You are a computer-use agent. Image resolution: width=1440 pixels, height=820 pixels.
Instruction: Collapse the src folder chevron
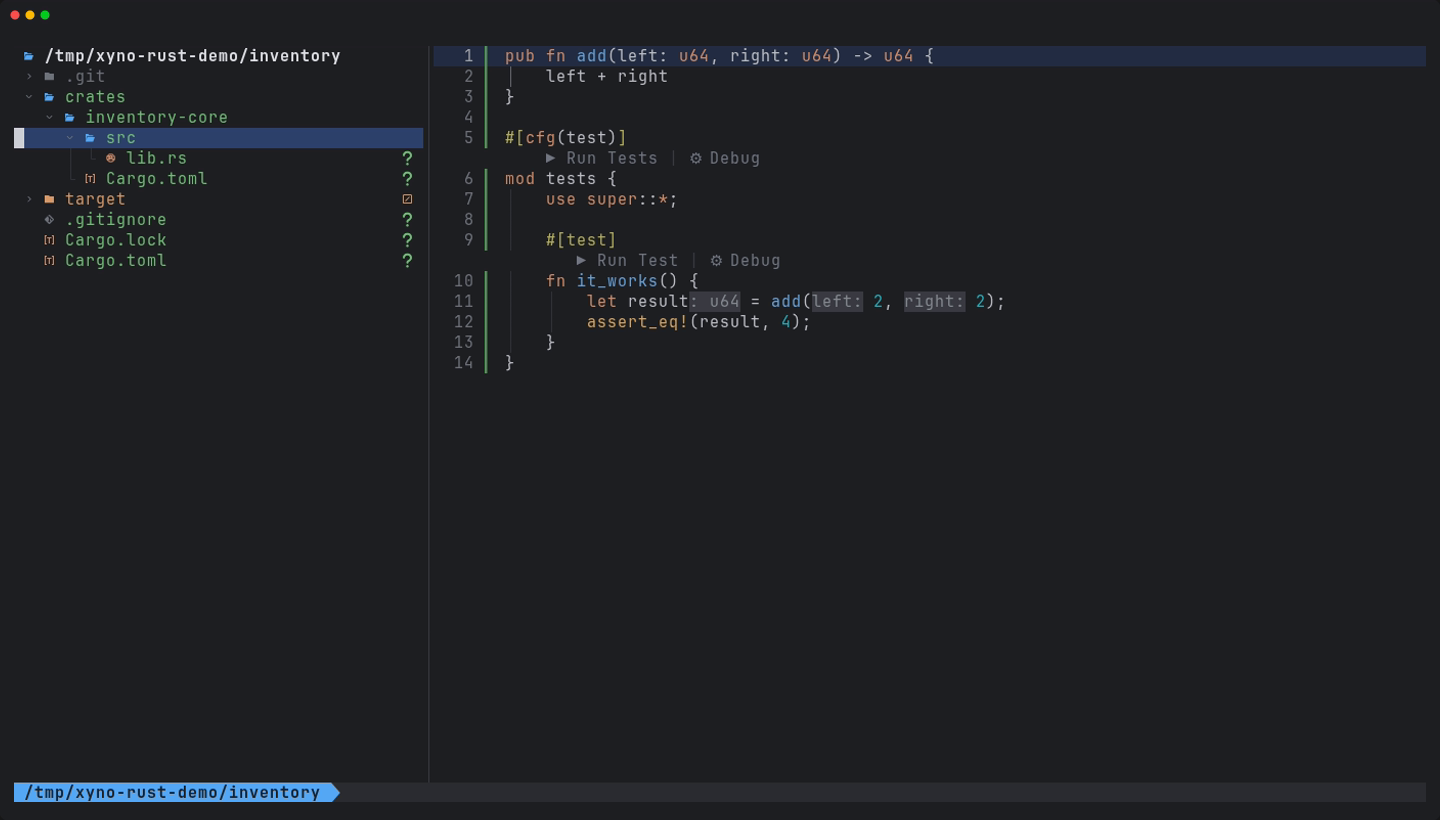point(70,138)
